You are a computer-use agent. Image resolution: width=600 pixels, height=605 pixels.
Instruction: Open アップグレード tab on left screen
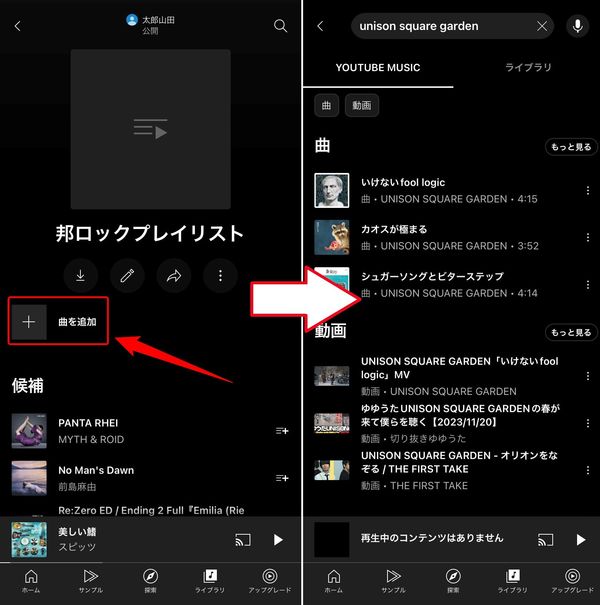(270, 581)
